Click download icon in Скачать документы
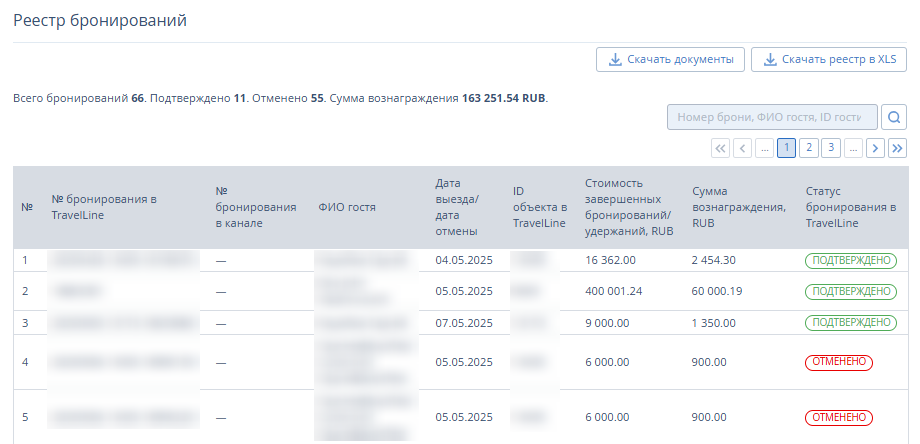Viewport: 920px width, 444px height. [x=614, y=60]
